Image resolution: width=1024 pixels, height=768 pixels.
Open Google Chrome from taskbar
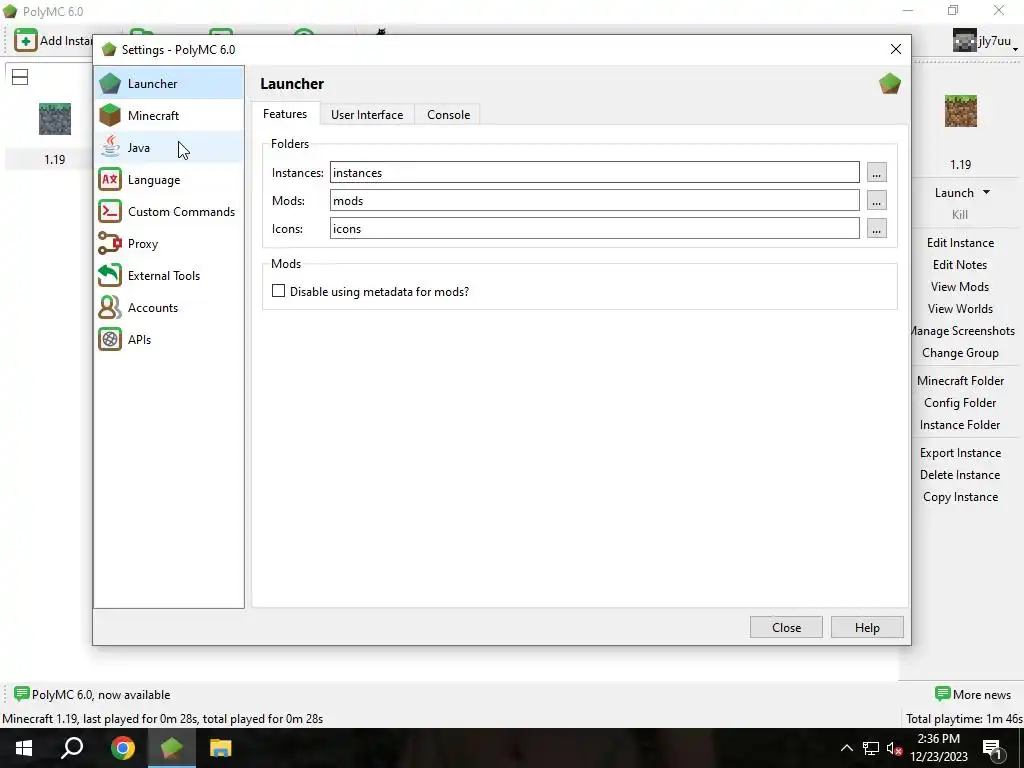point(122,748)
